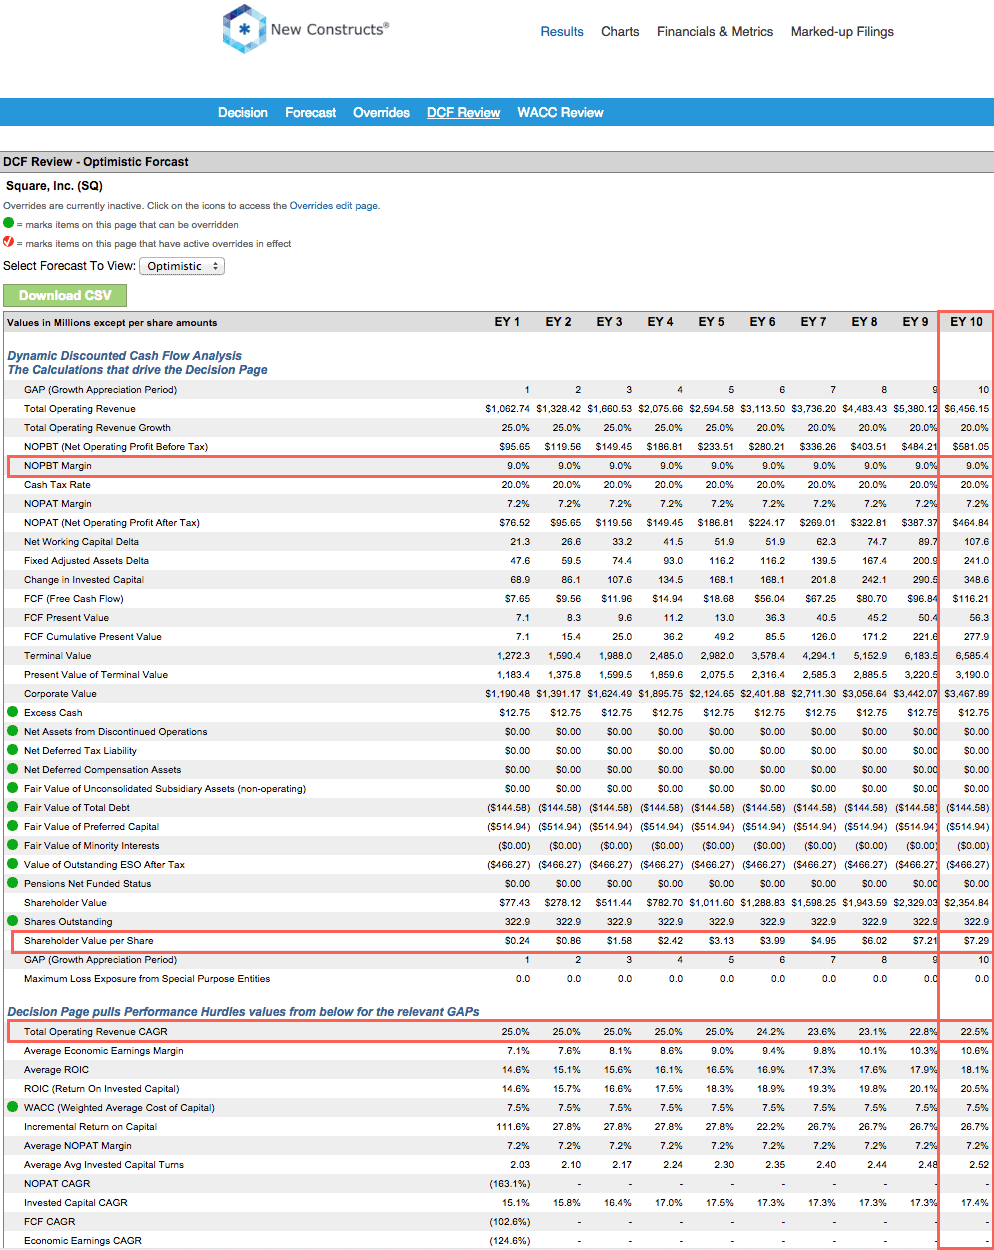Click the Shareholder Value per Share label
The height and width of the screenshot is (1250, 994).
pyautogui.click(x=89, y=940)
